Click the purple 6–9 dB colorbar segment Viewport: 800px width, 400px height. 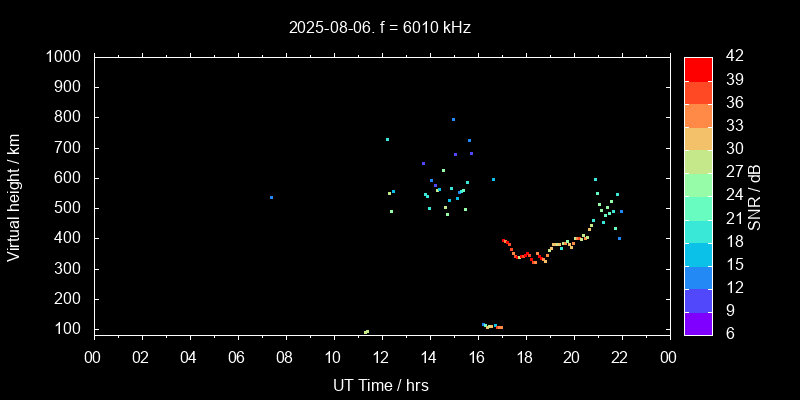698,322
